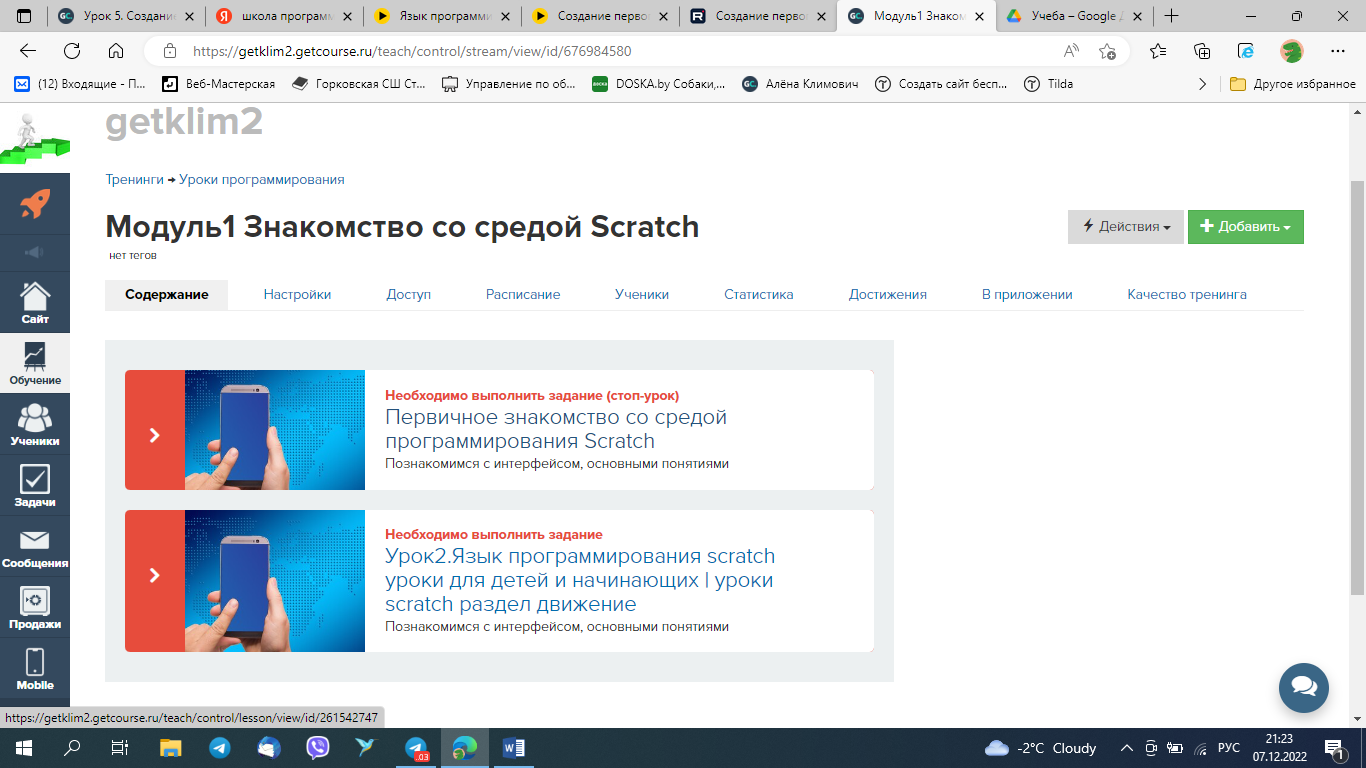Open lesson Первичное знакомство со средой программирования
This screenshot has width=1366, height=768.
click(x=555, y=429)
